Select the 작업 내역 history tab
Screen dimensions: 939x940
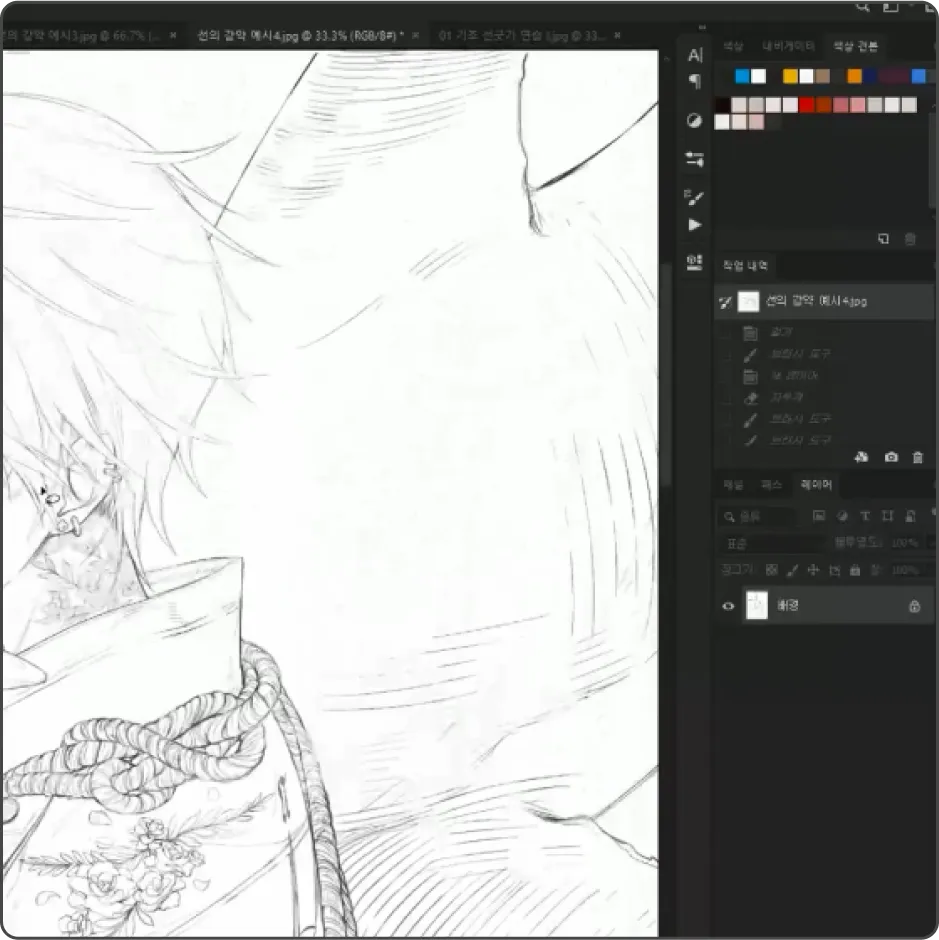click(745, 265)
